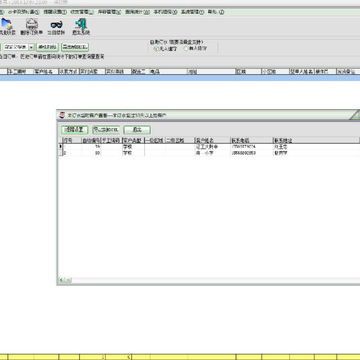The height and width of the screenshot is (360, 360).
Task: Click the address cell in row 1
Action: [x=316, y=146]
